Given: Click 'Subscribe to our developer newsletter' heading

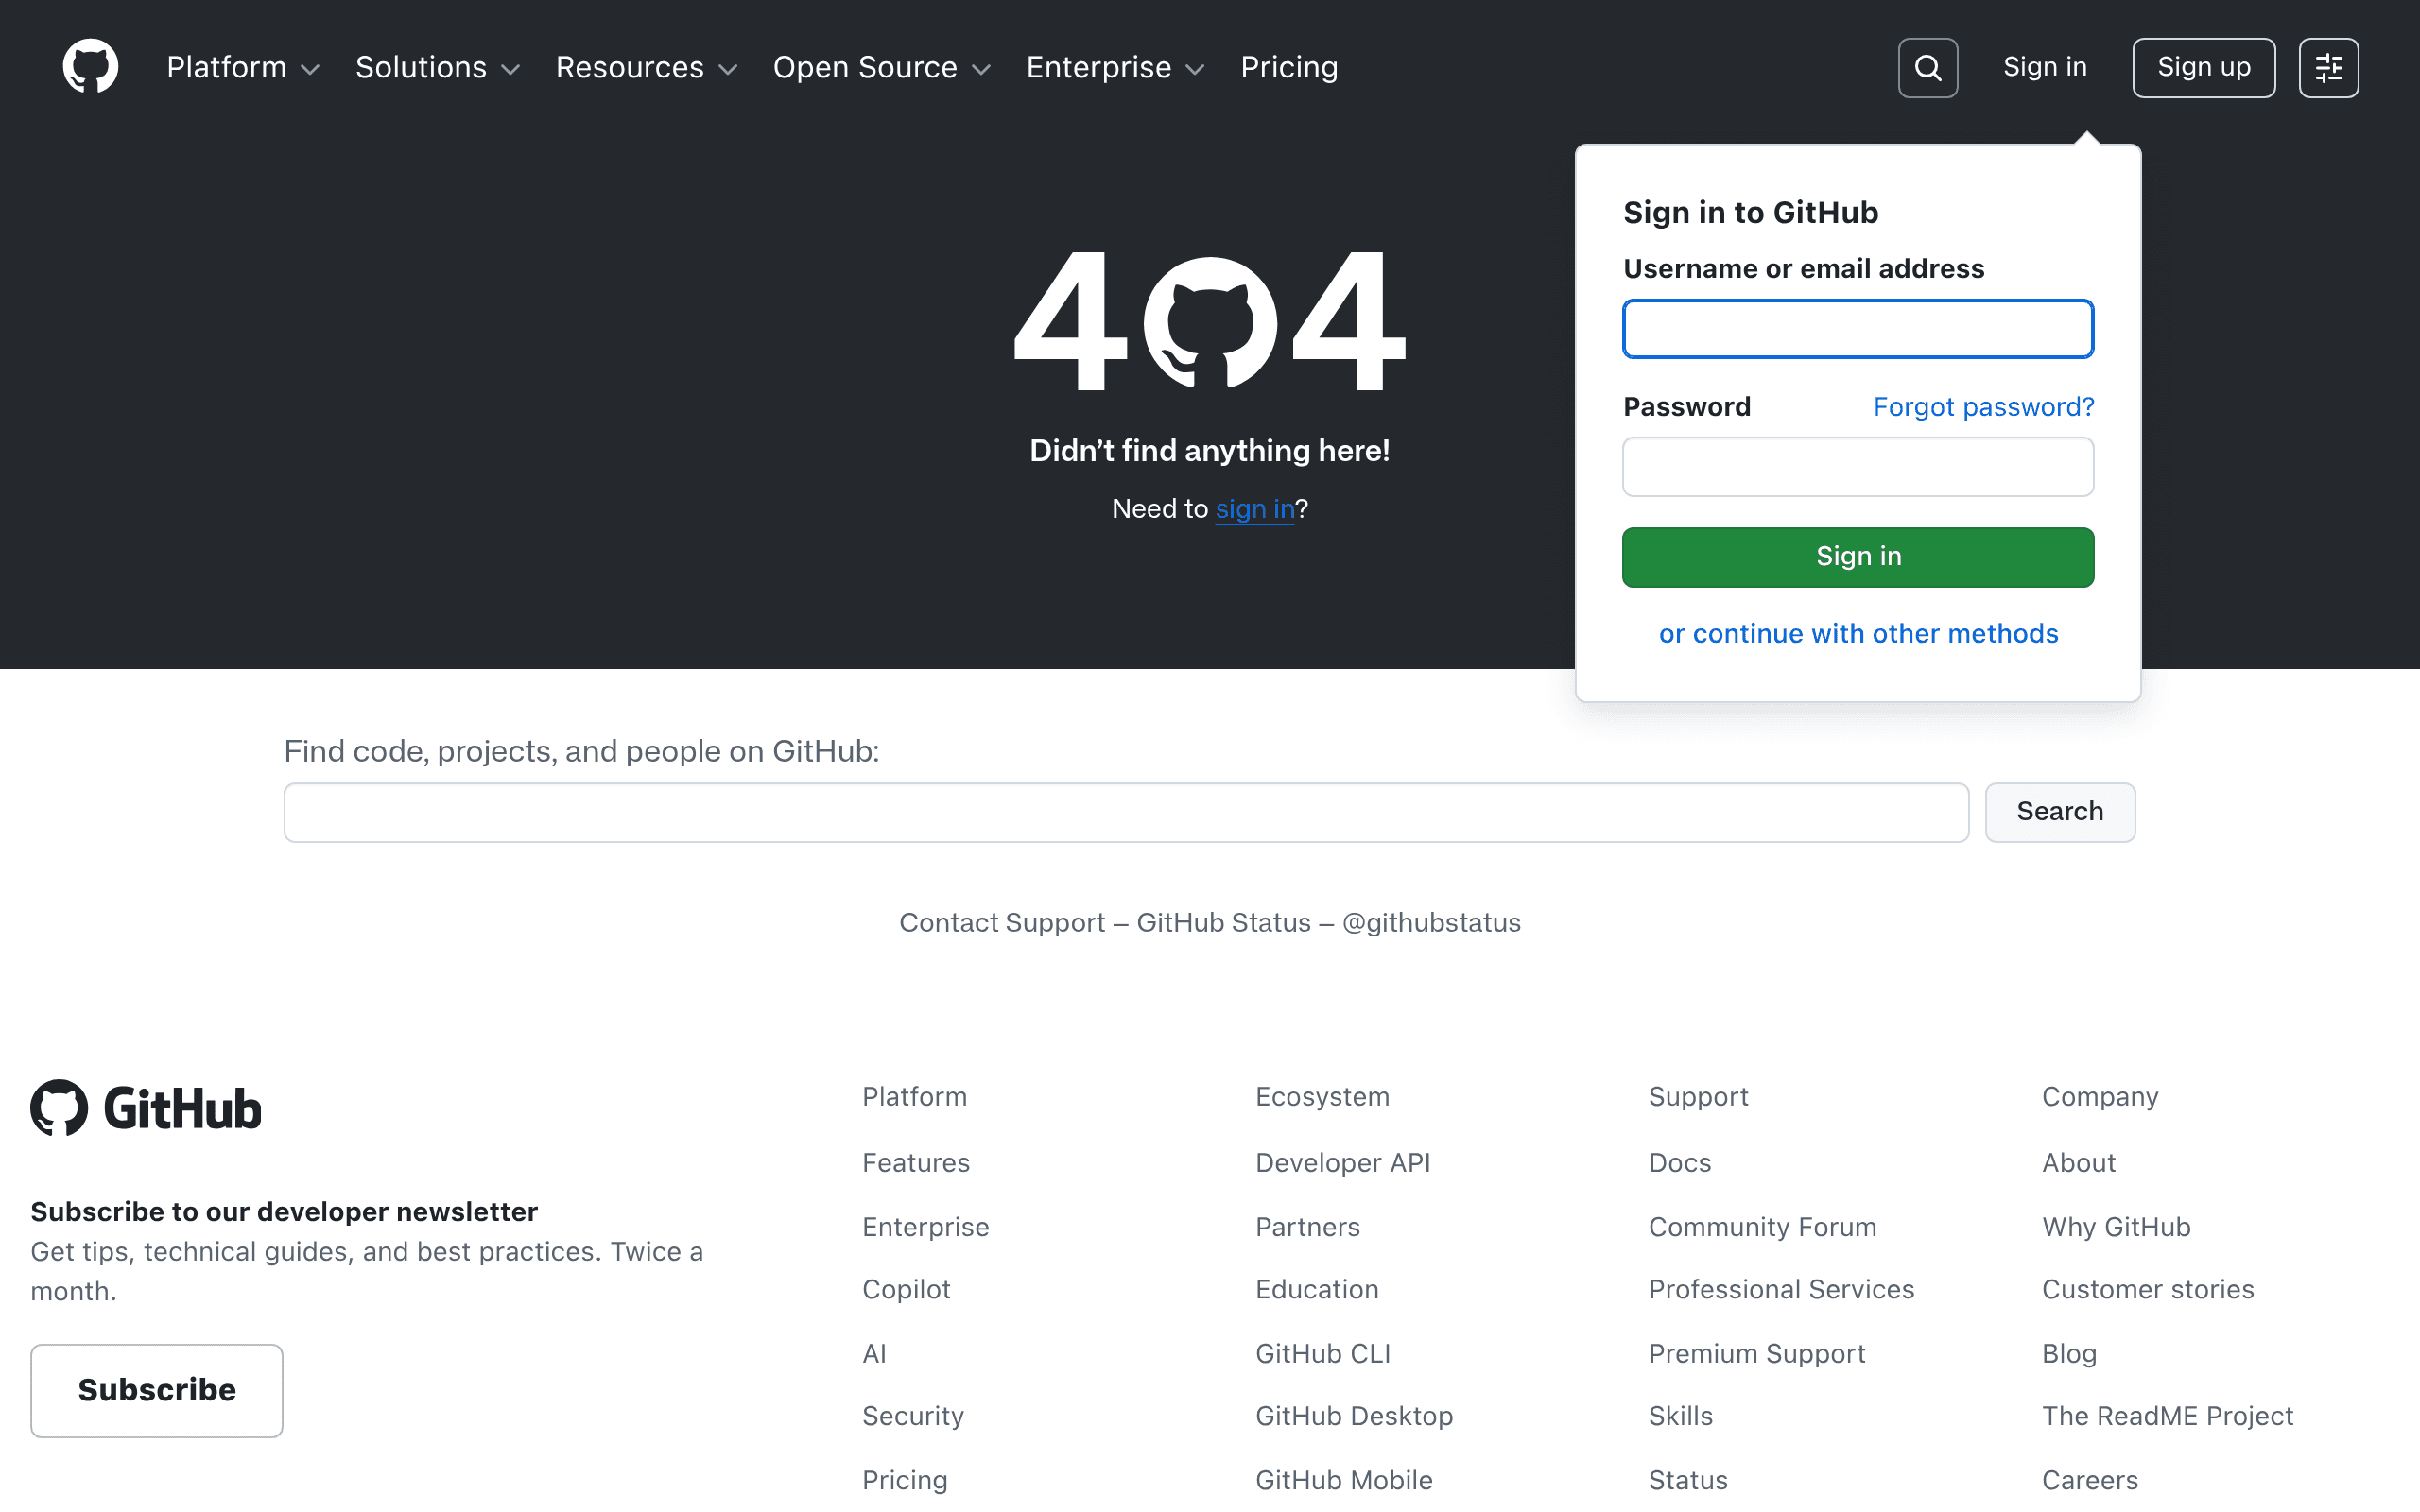Looking at the screenshot, I should [x=284, y=1212].
